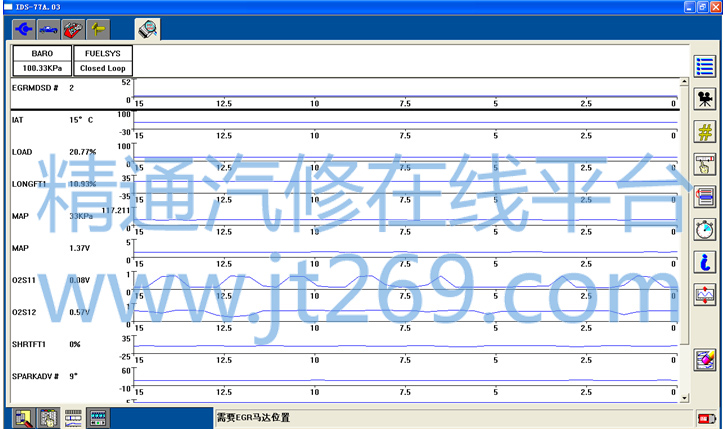This screenshot has width=725, height=429.
Task: Select the datalogger magnifier tab
Action: coord(147,29)
